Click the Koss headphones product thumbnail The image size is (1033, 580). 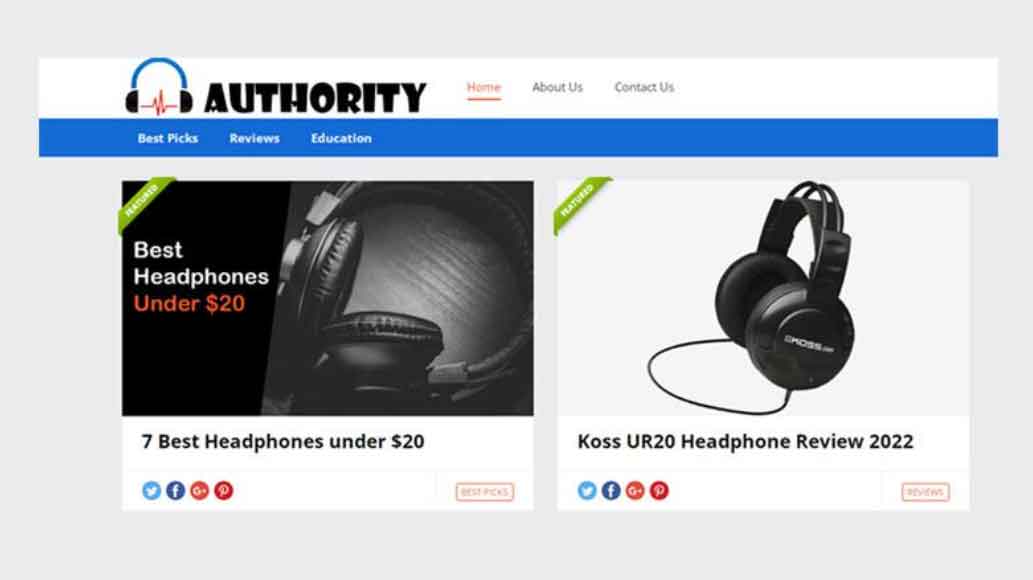point(763,298)
